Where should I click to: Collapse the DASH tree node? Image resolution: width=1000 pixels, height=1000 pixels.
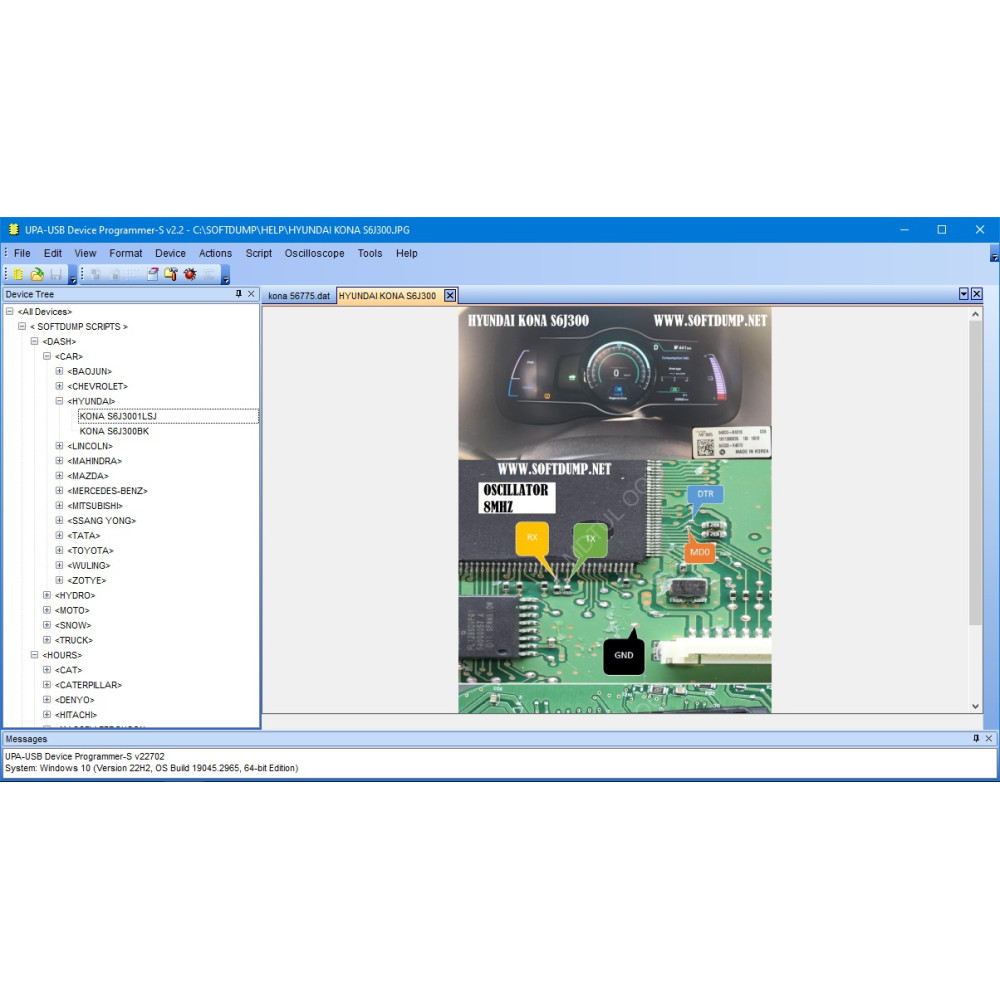pyautogui.click(x=34, y=341)
